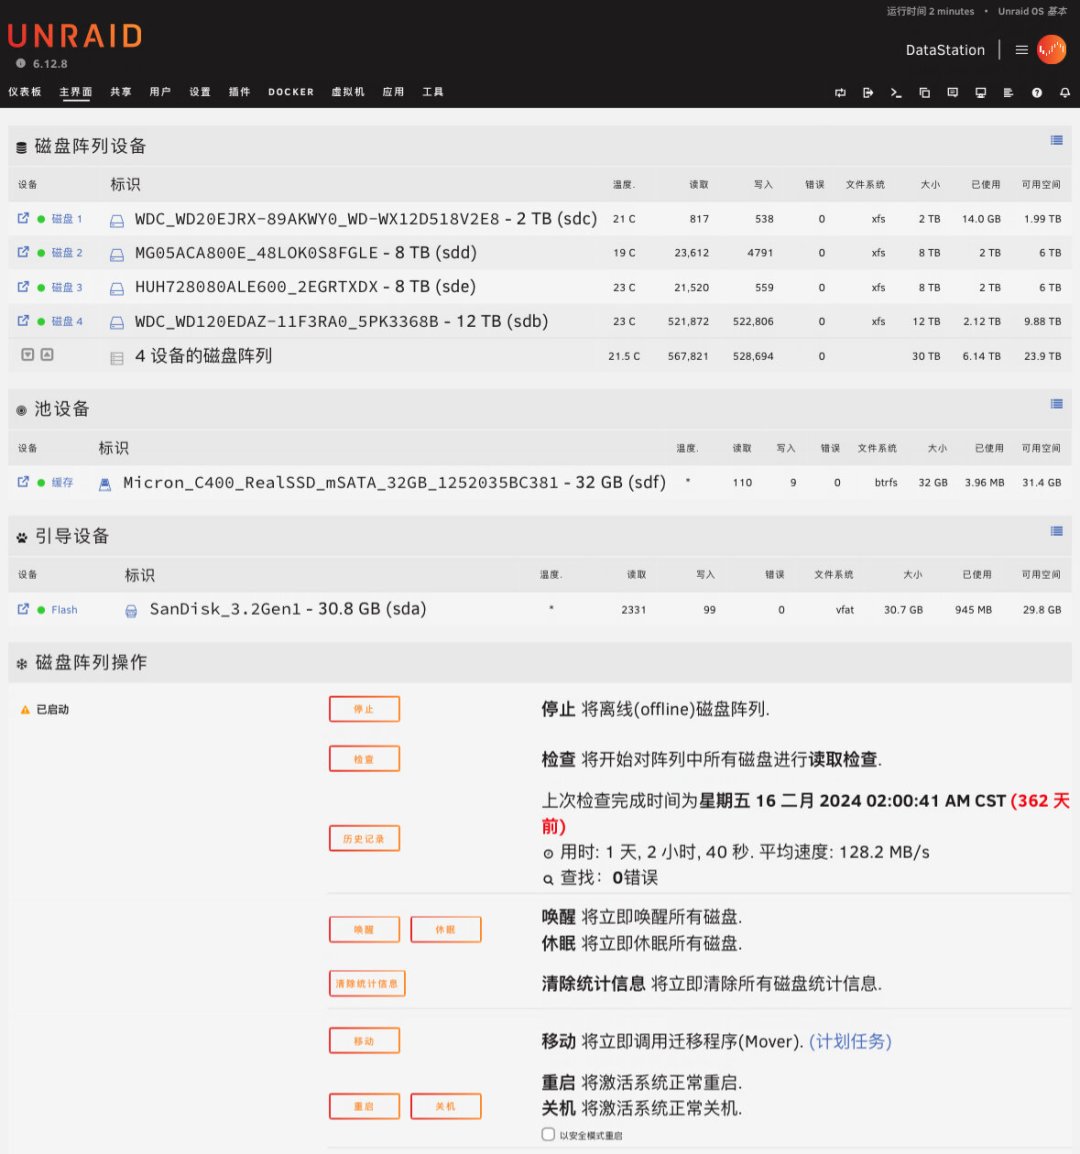
Task: Click the logout icon in the toolbar
Action: pos(868,93)
